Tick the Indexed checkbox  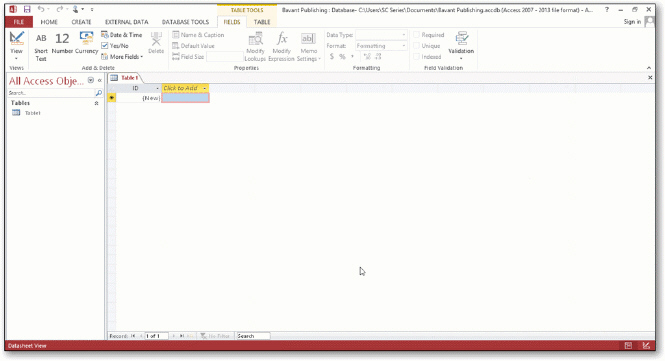(416, 57)
